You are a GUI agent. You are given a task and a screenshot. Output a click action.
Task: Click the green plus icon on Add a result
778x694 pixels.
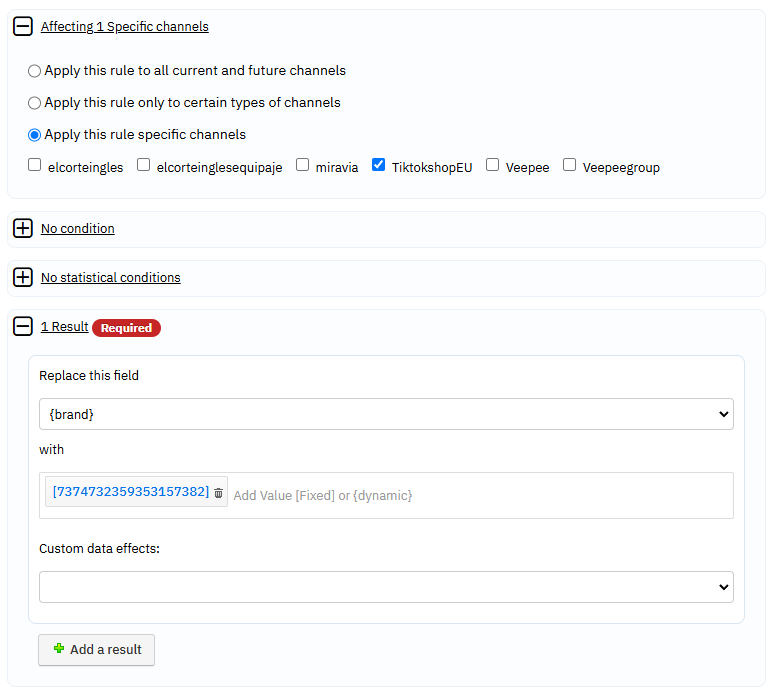(x=59, y=648)
